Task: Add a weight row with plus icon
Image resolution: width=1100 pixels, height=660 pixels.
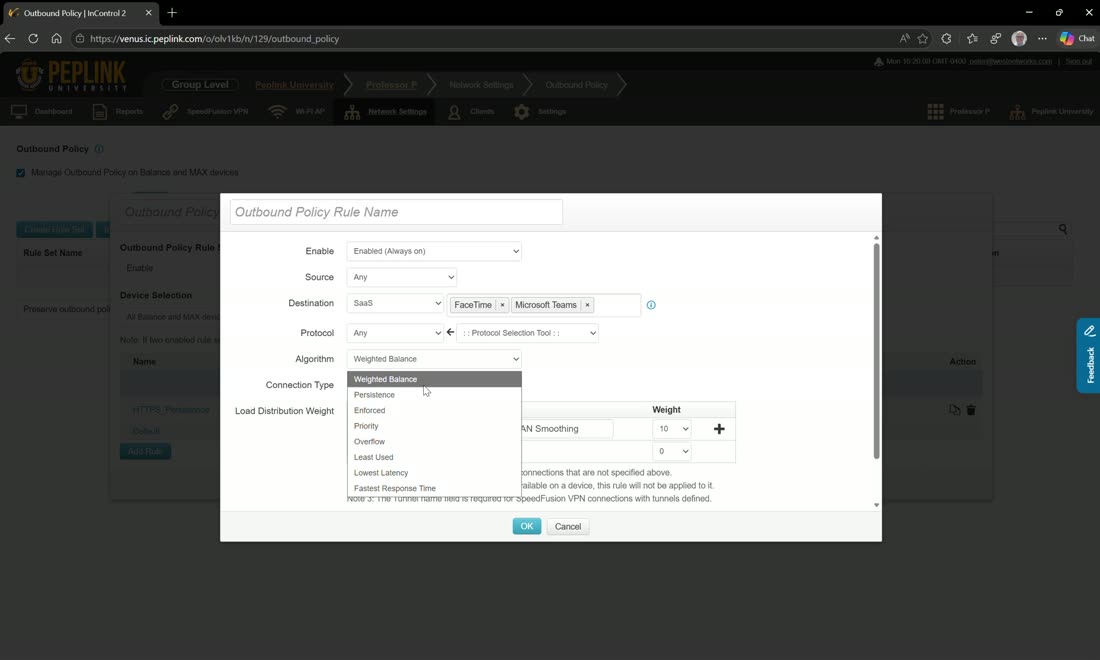Action: coord(719,429)
